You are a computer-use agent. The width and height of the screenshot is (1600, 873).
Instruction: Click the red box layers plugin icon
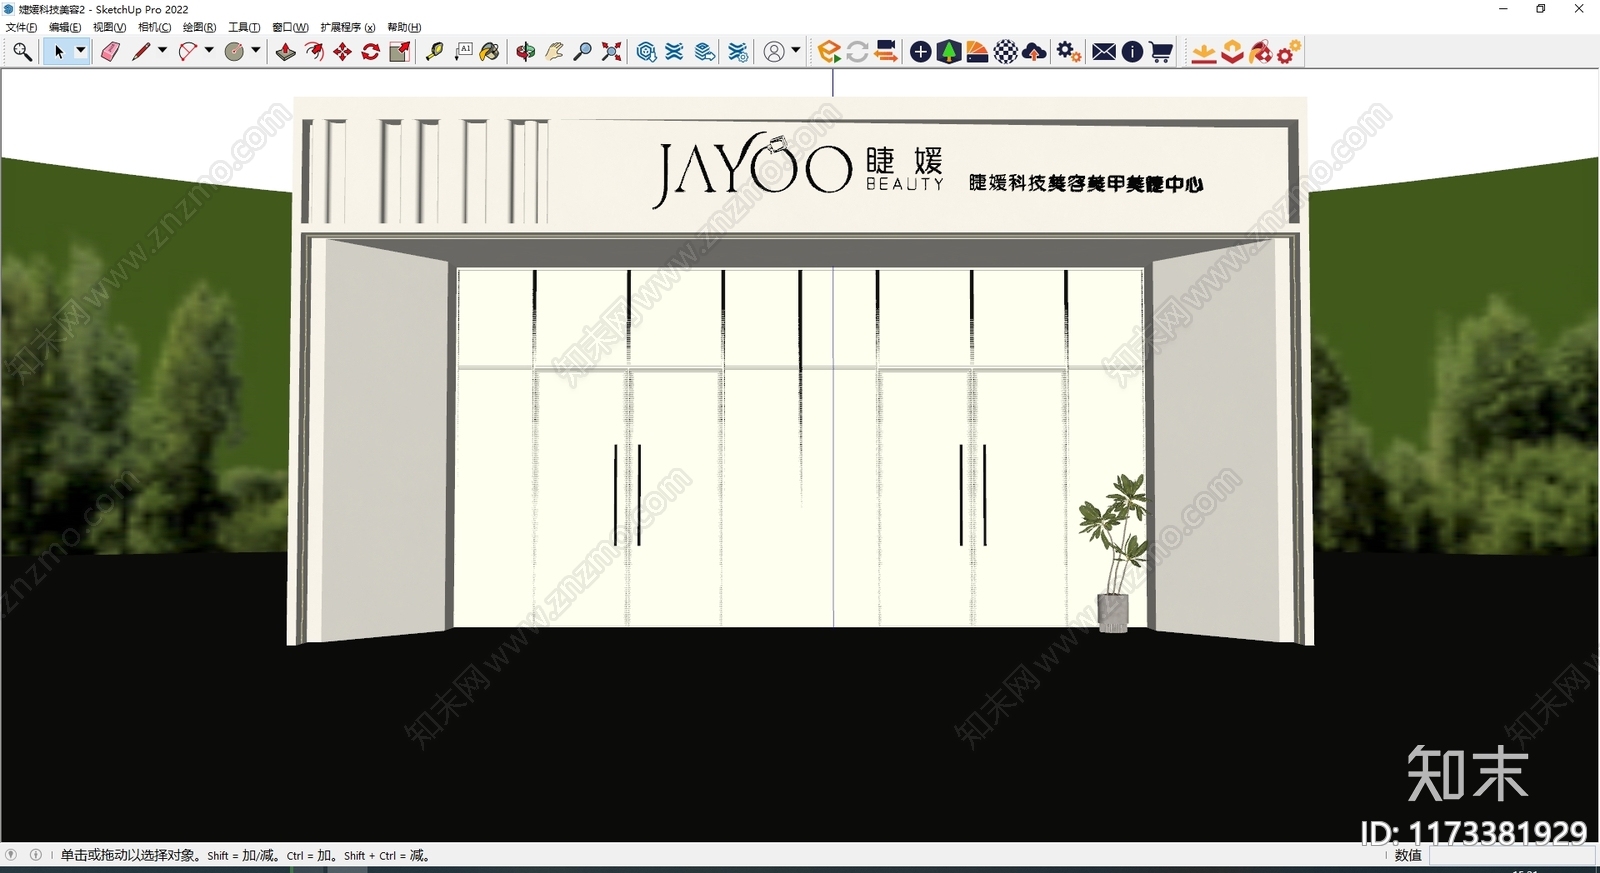coord(1232,52)
